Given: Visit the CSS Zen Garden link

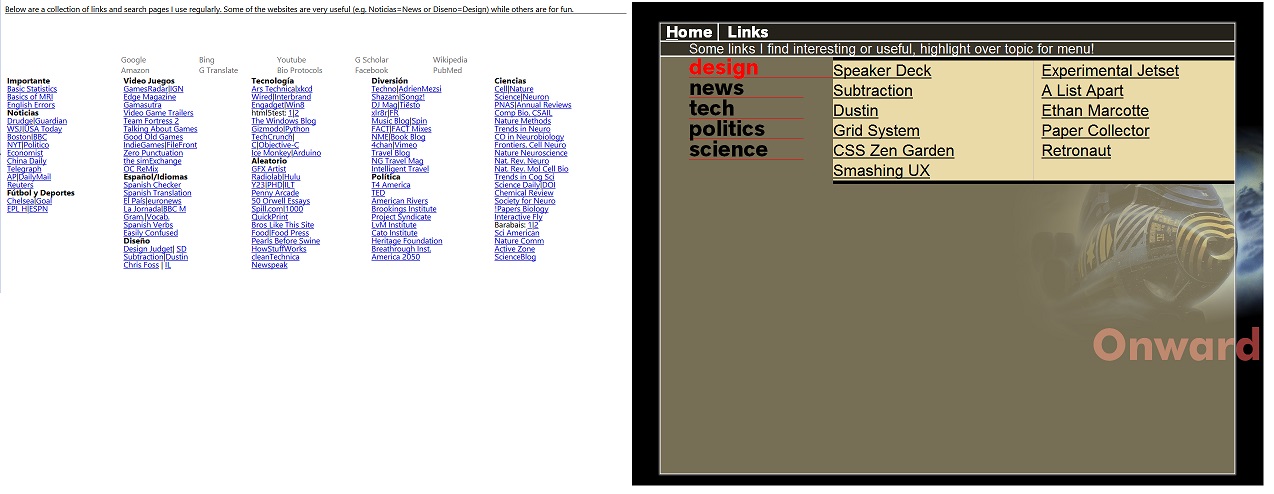Looking at the screenshot, I should point(893,151).
